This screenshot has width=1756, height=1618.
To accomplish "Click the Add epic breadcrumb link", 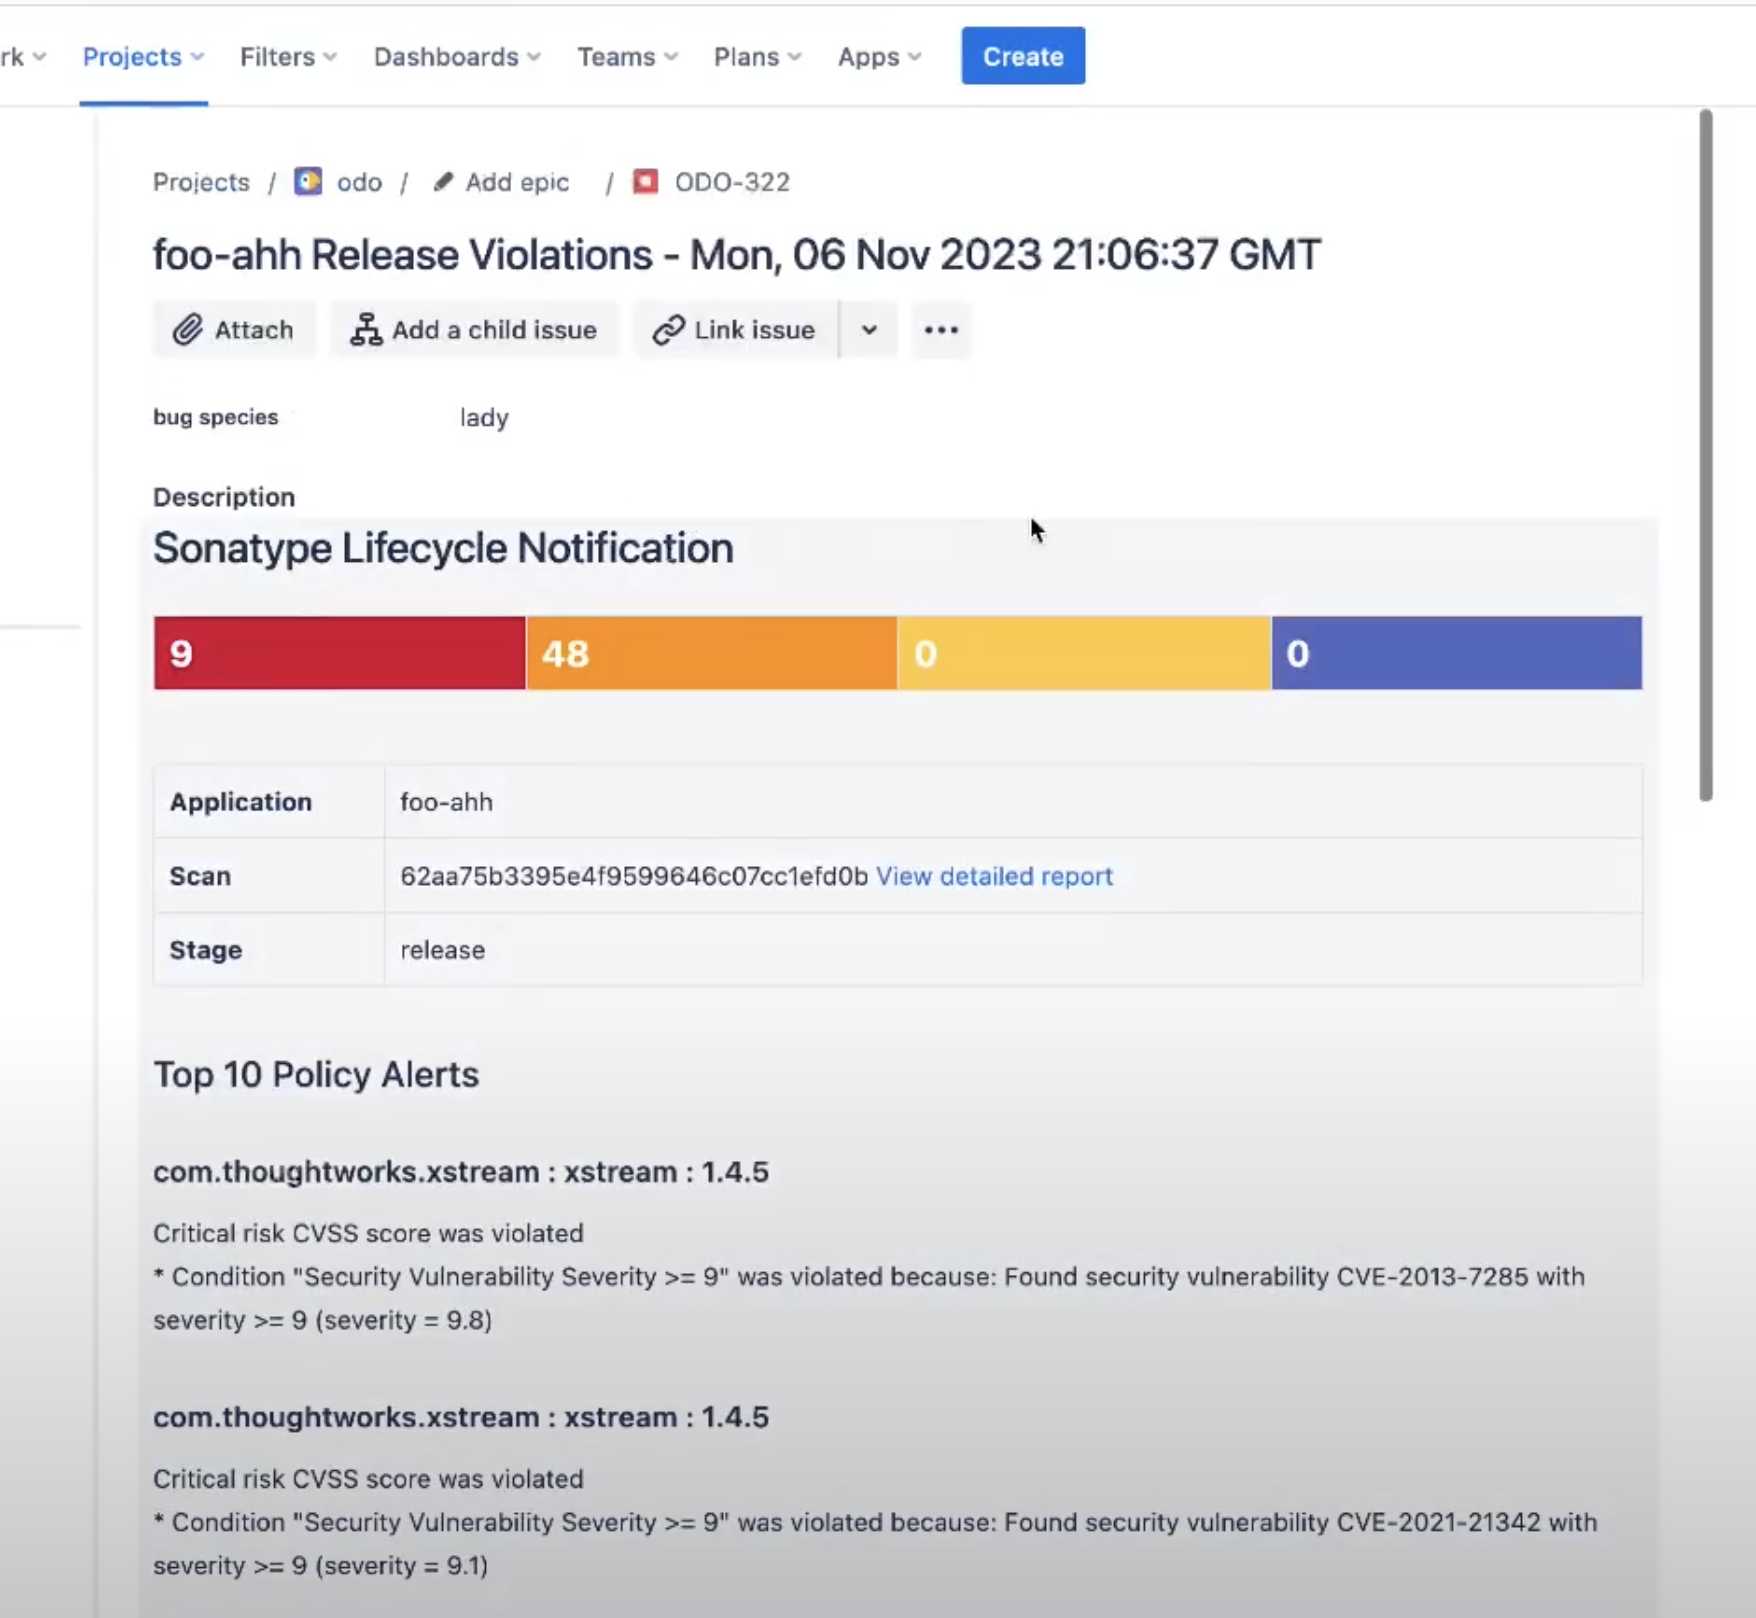I will point(517,182).
